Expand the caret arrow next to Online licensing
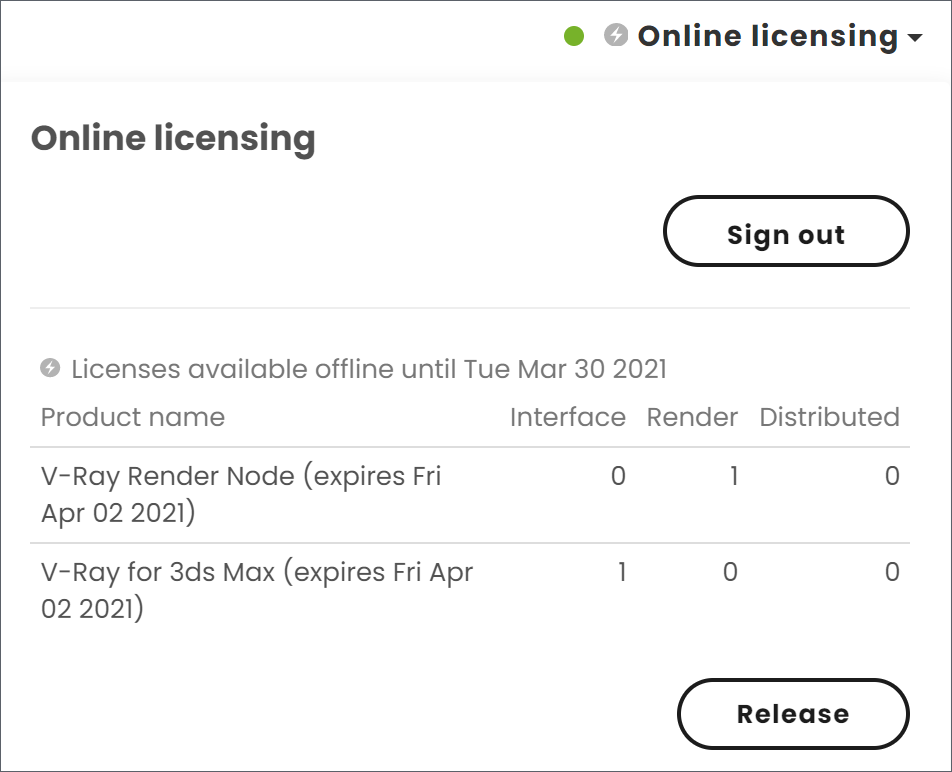This screenshot has height=772, width=952. click(x=915, y=38)
